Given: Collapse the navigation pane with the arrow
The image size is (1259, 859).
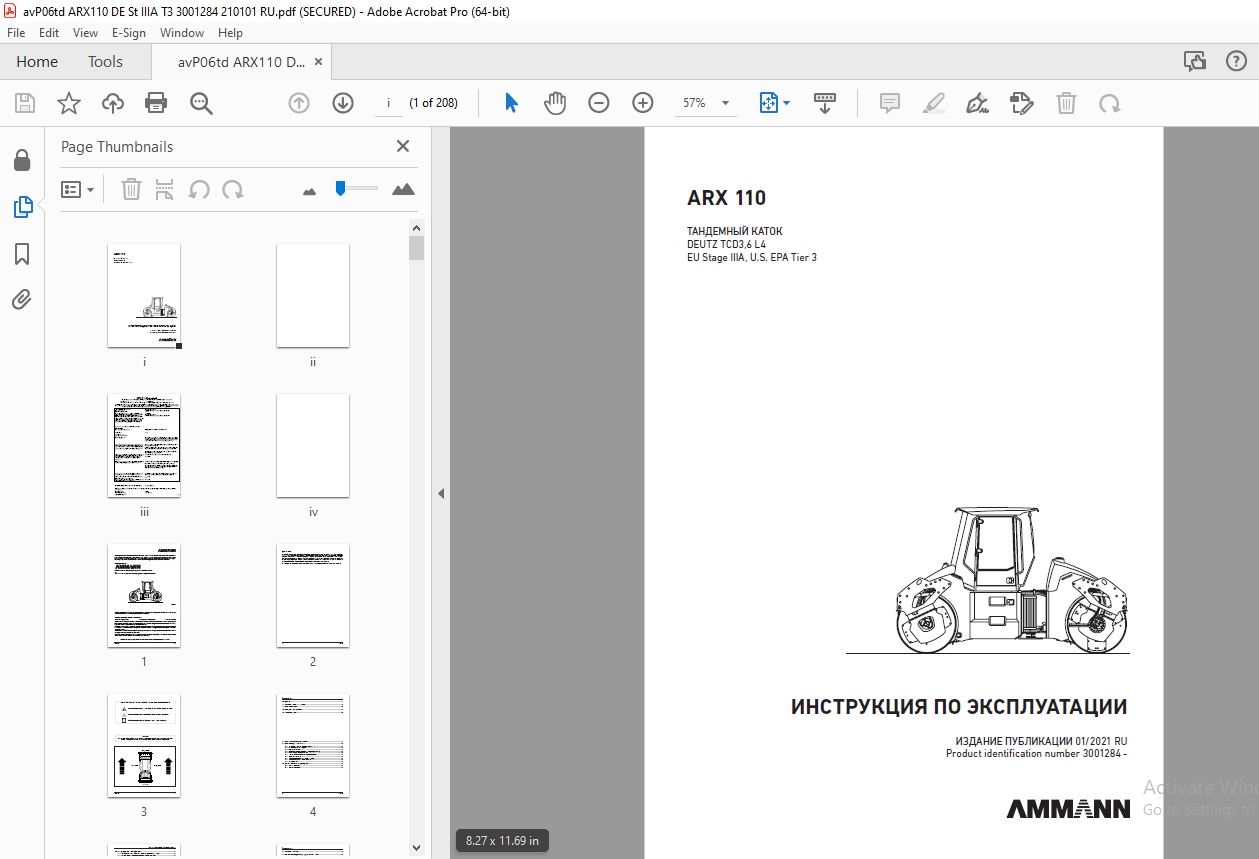Looking at the screenshot, I should (x=440, y=493).
